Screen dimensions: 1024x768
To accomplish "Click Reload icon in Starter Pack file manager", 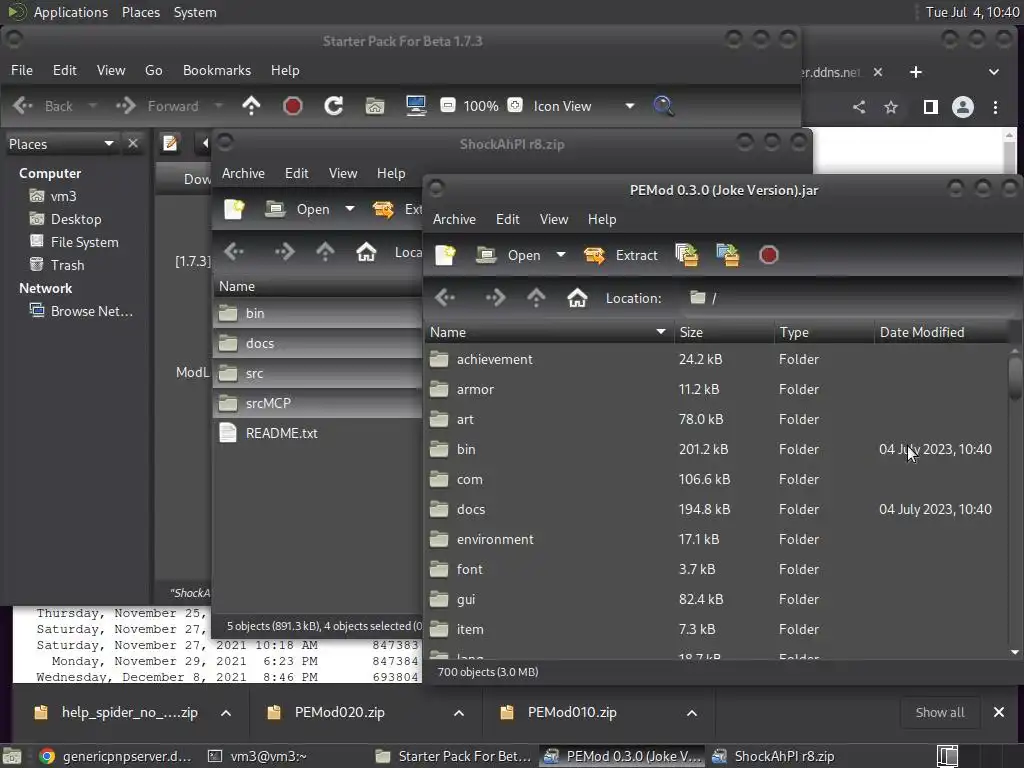I will coord(334,106).
